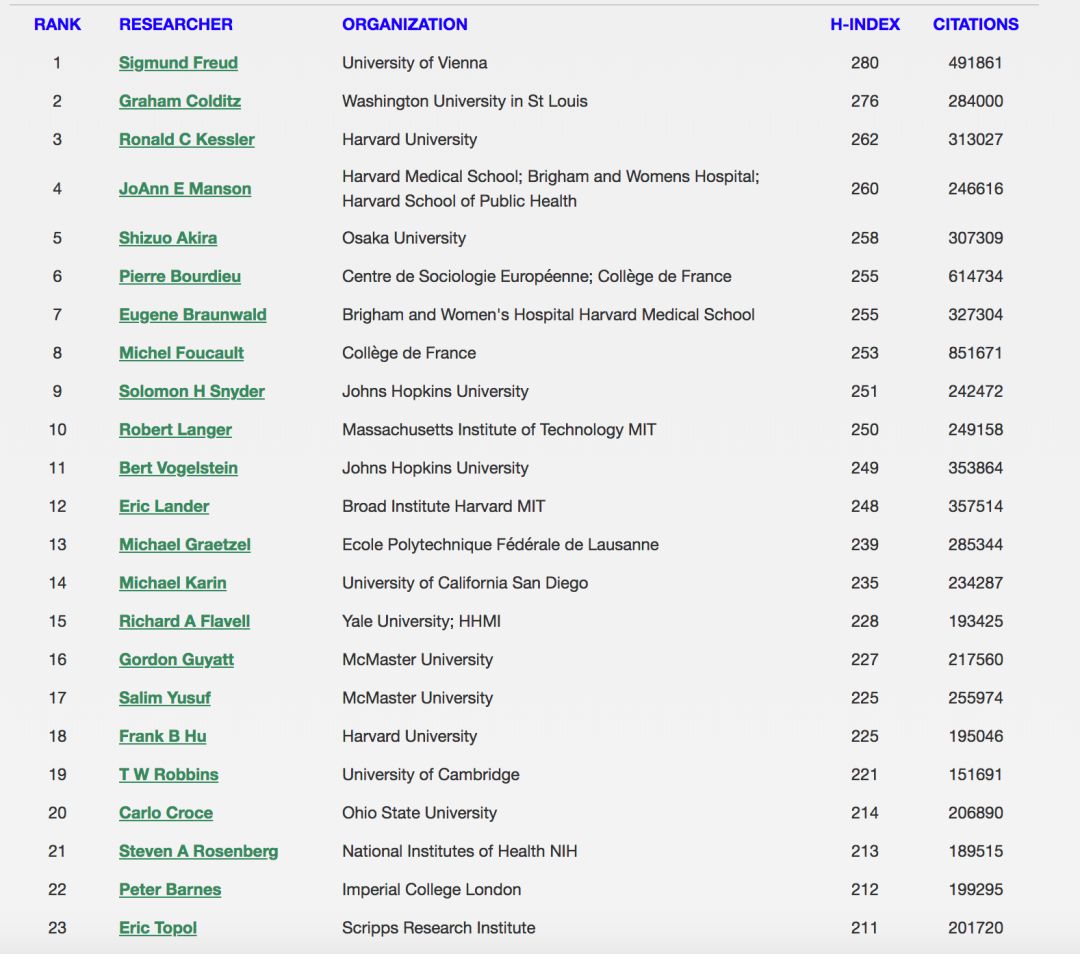The image size is (1080, 954).
Task: Click 'National Institutes of Health NIH' cell
Action: pos(460,851)
